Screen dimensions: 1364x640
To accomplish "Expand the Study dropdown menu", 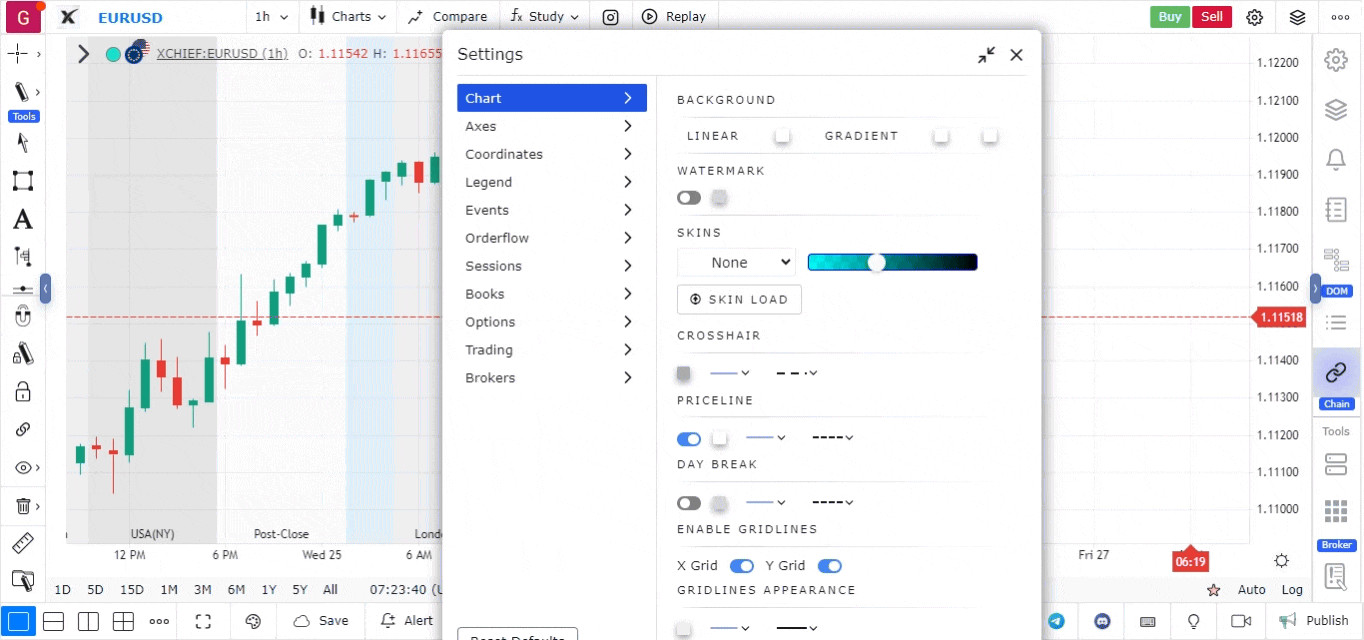I will (544, 16).
